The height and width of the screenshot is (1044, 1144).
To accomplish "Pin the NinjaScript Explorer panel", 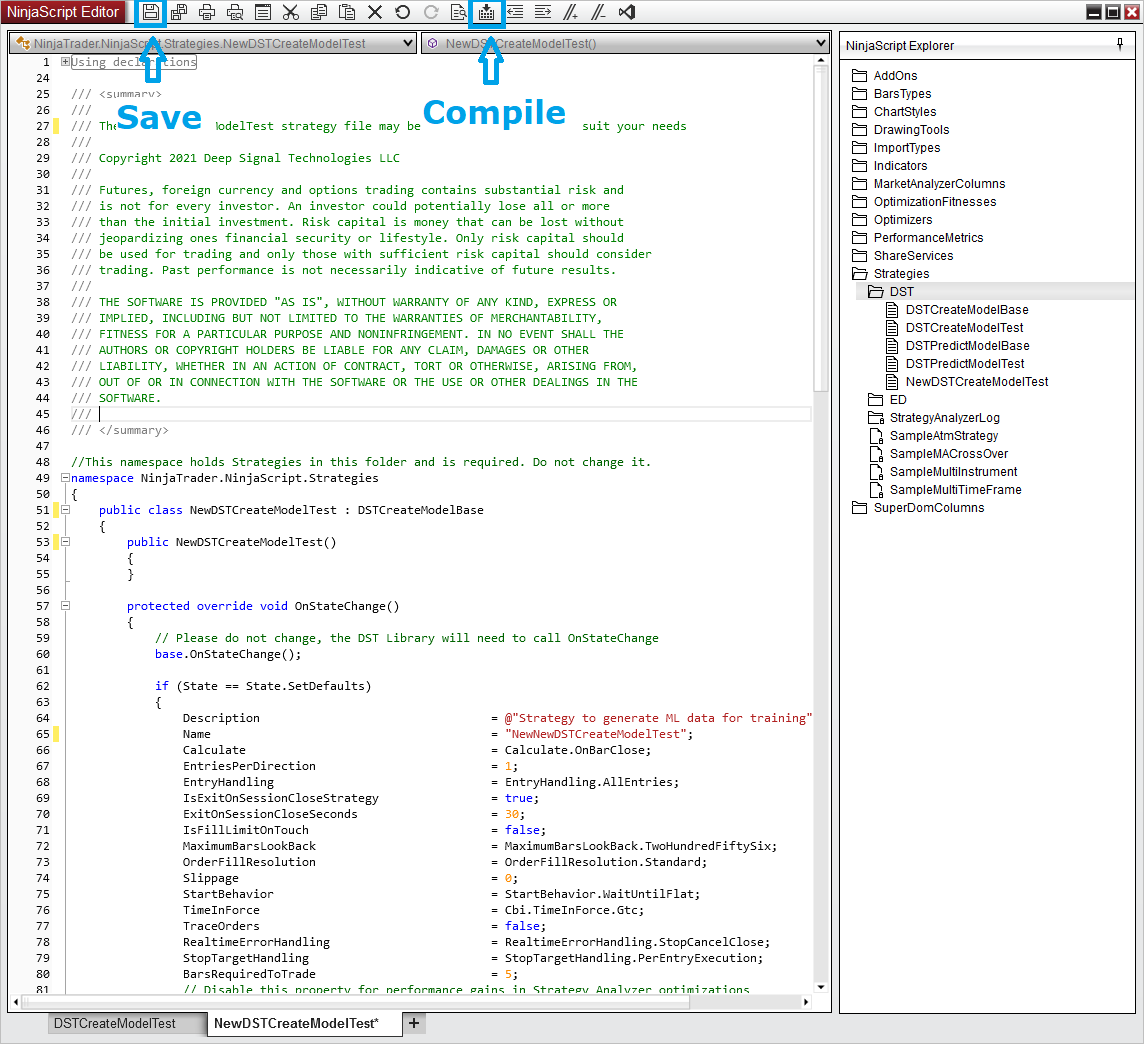I will click(x=1120, y=45).
